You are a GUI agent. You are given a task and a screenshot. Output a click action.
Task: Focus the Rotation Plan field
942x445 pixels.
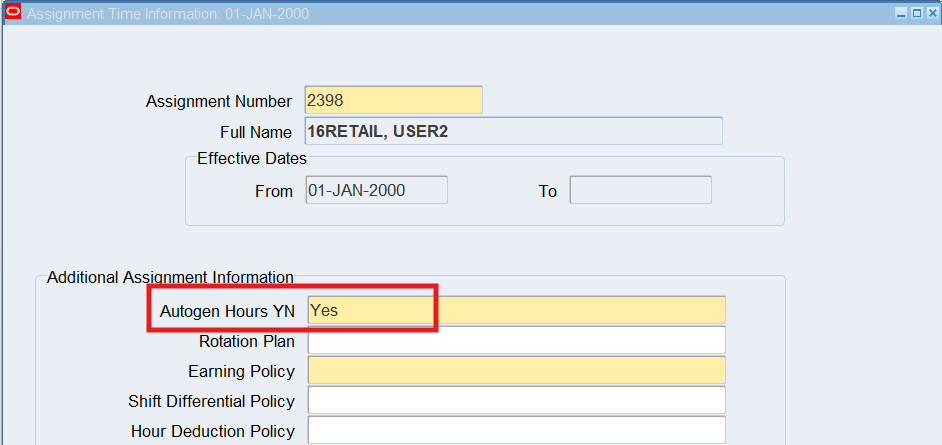[516, 341]
